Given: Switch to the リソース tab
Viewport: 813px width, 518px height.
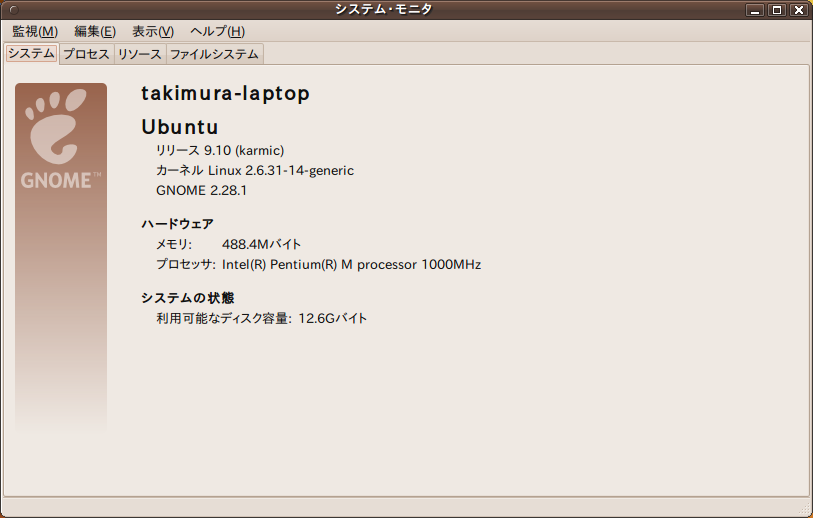Looking at the screenshot, I should (139, 54).
